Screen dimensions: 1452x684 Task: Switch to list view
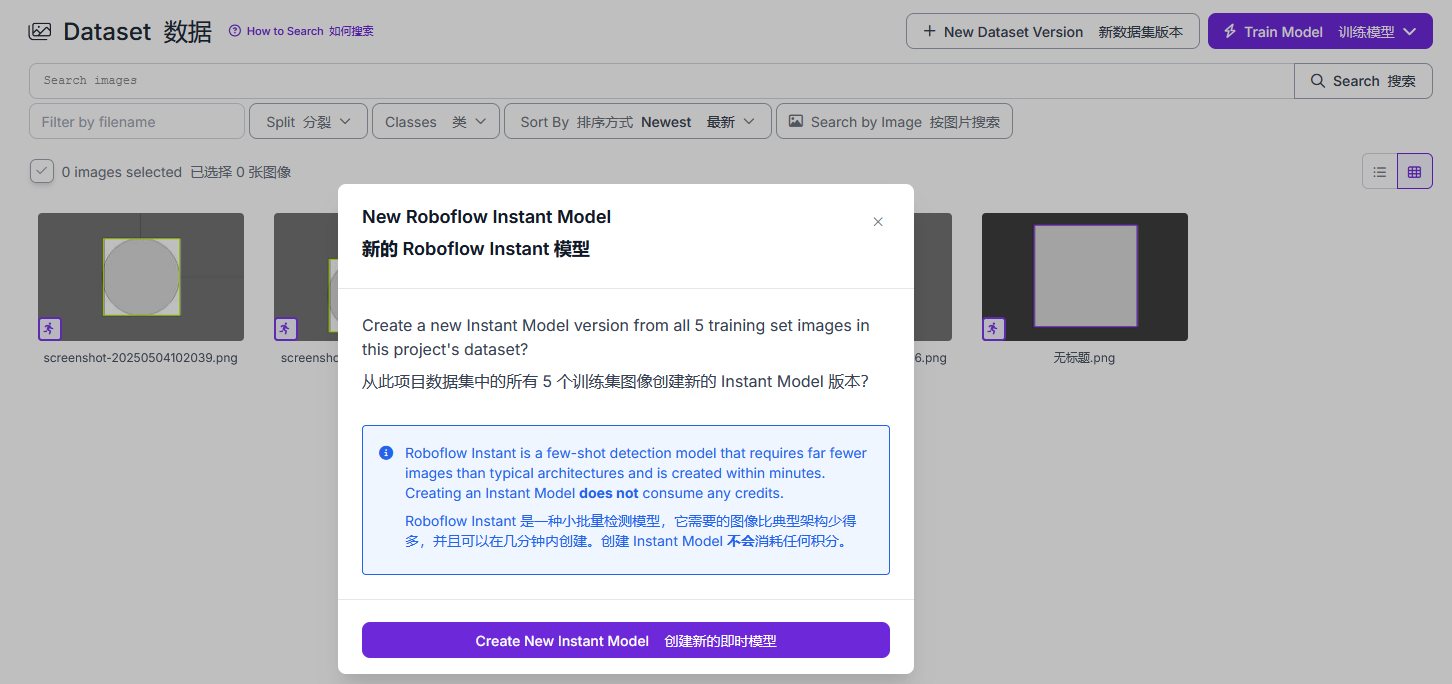1380,171
